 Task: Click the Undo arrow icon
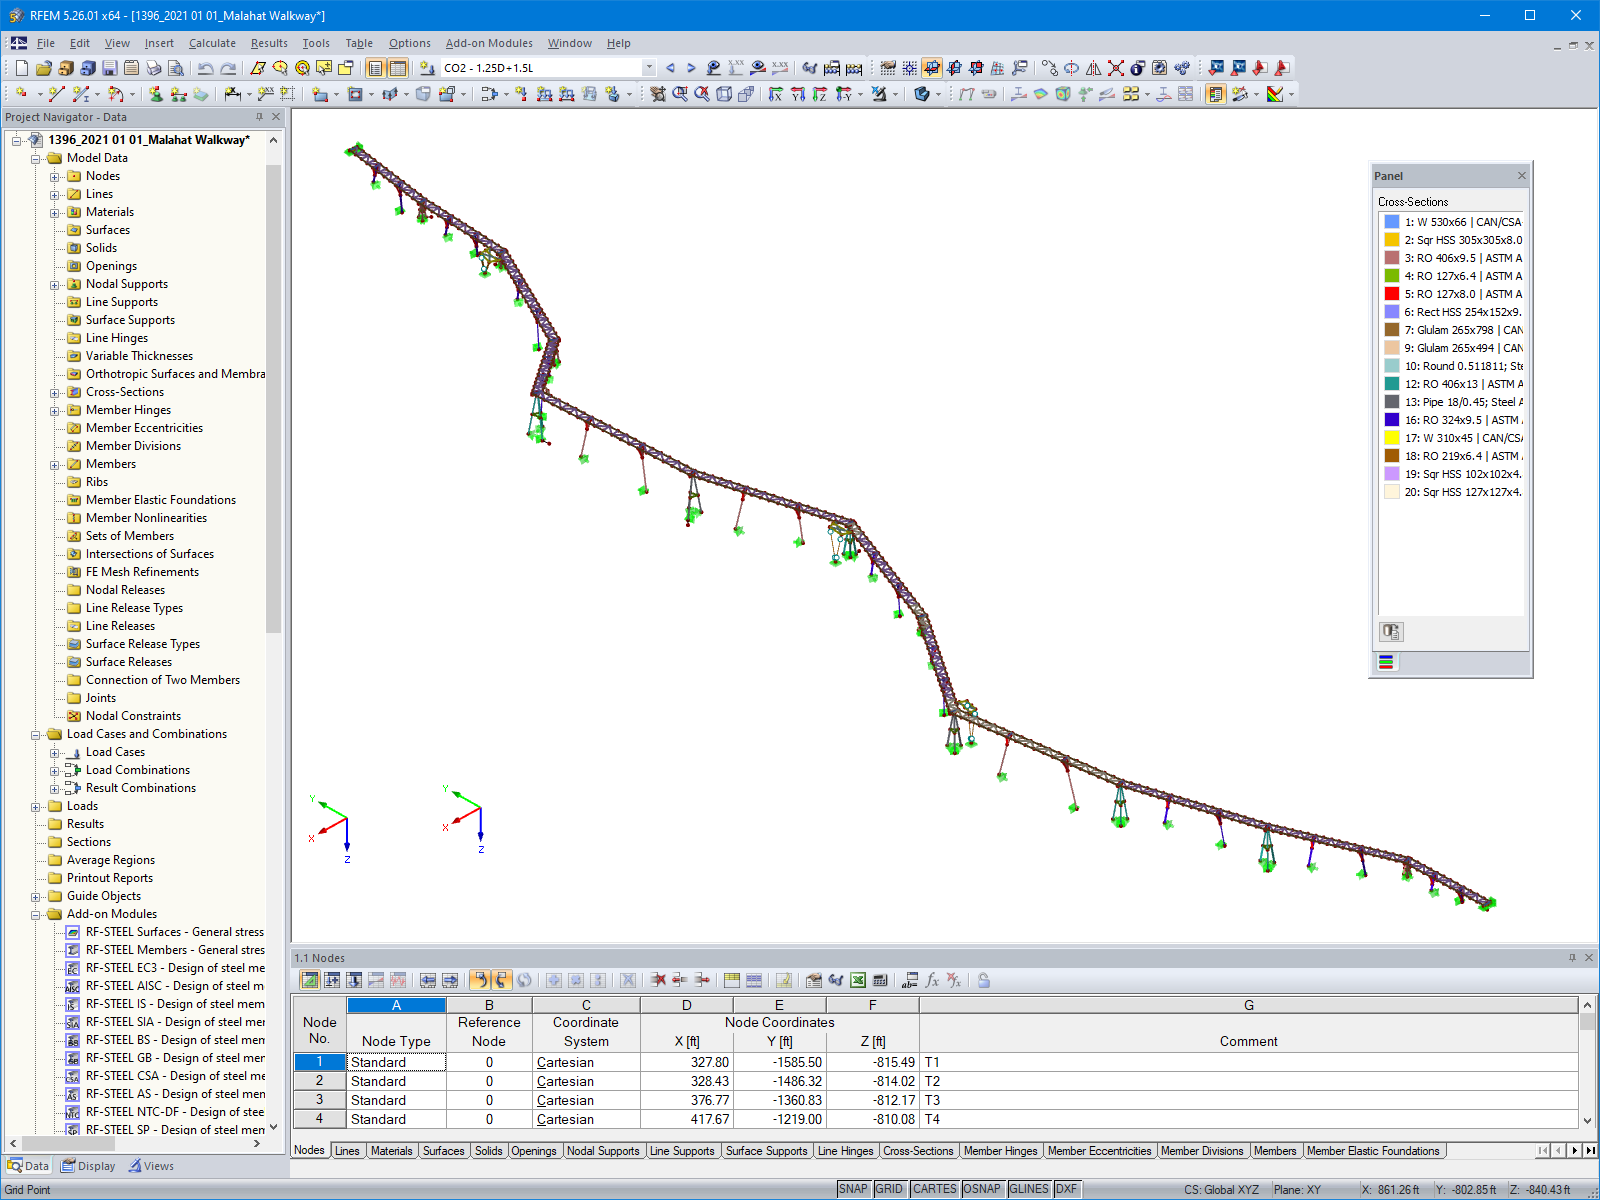tap(205, 68)
